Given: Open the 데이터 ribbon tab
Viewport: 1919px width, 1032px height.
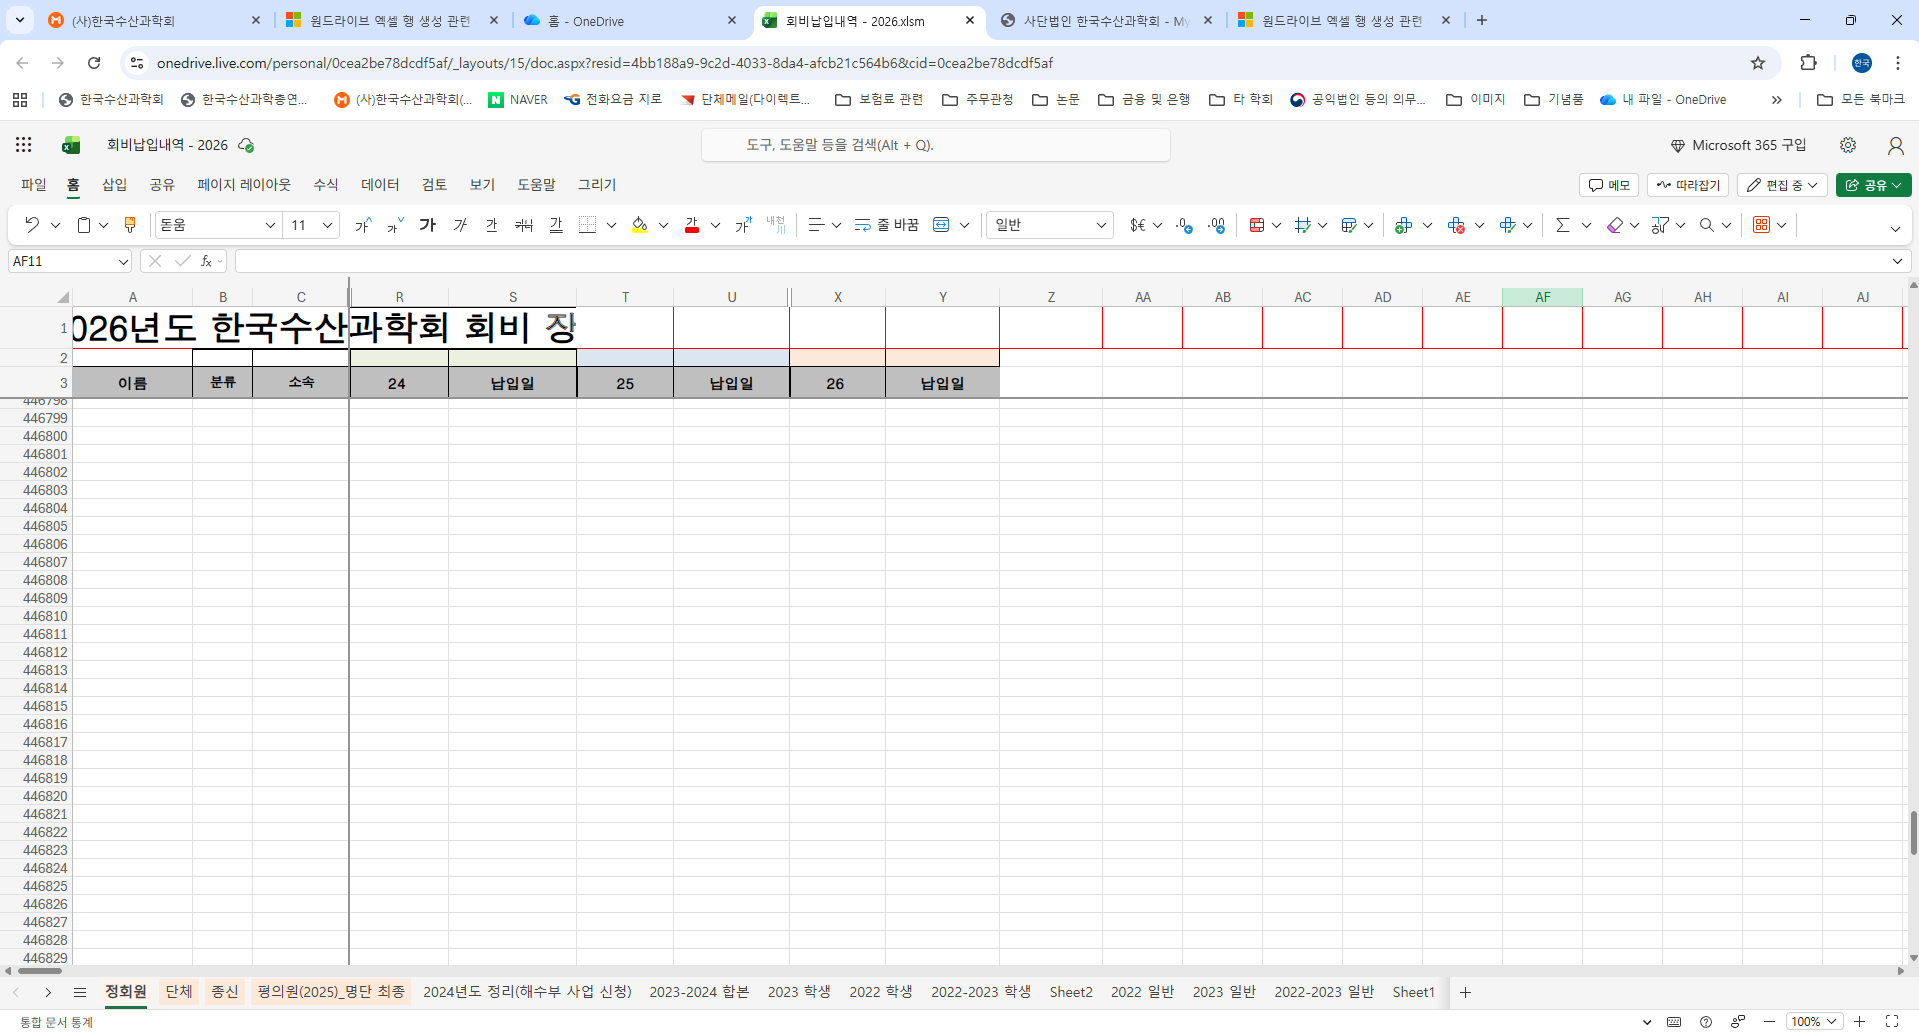Looking at the screenshot, I should click(380, 185).
